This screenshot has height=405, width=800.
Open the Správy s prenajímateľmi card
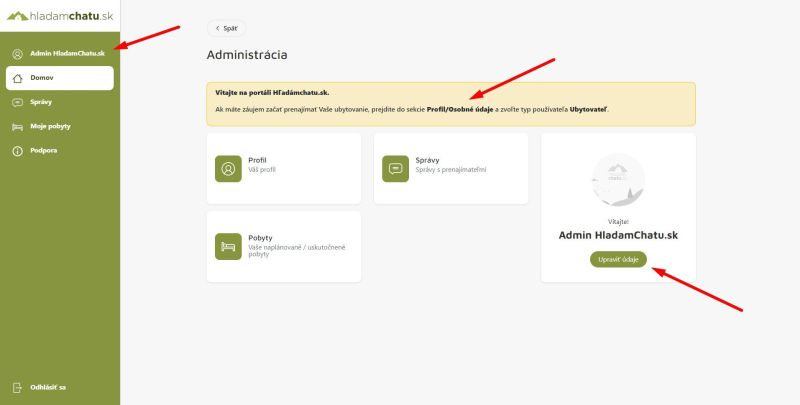[x=451, y=169]
